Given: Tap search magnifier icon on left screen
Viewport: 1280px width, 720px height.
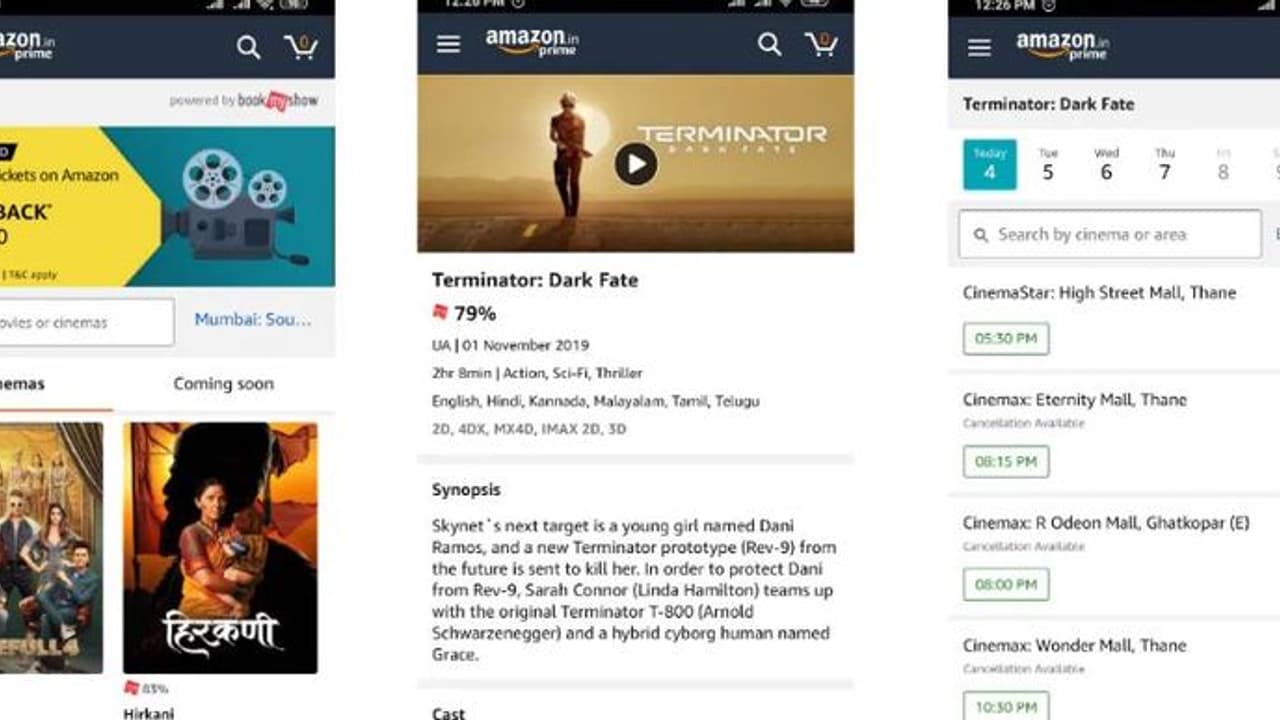Looking at the screenshot, I should (x=248, y=46).
